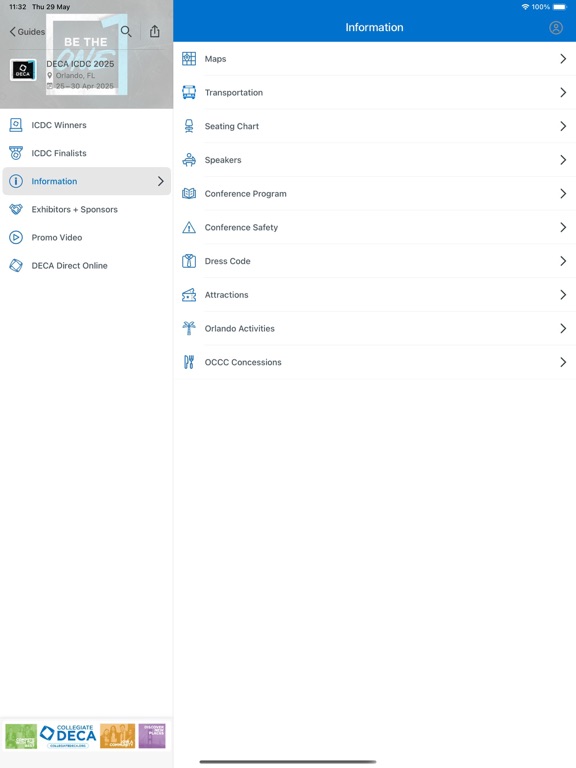Image resolution: width=576 pixels, height=768 pixels.
Task: Open the user profile icon
Action: pyautogui.click(x=556, y=27)
